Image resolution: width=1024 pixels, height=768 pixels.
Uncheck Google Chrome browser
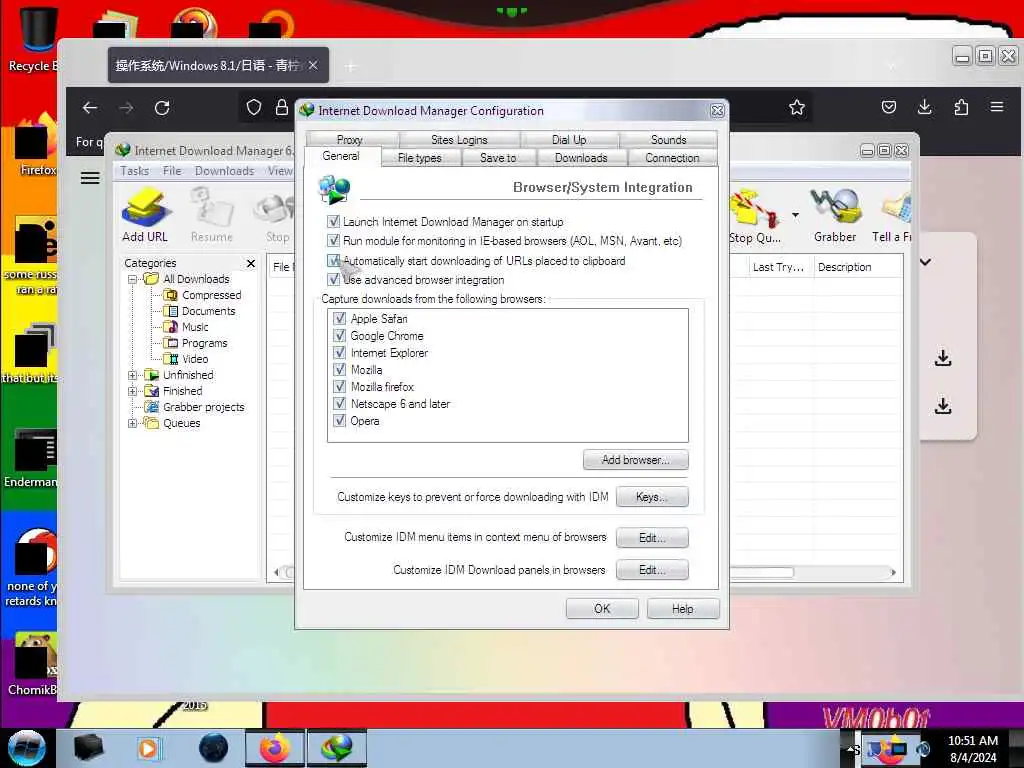(340, 336)
